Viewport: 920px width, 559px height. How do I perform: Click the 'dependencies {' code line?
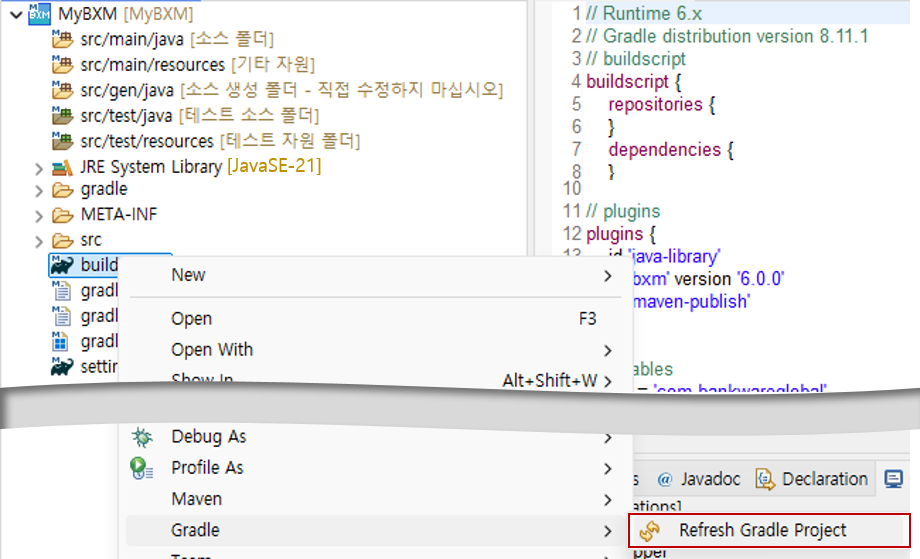[x=671, y=150]
